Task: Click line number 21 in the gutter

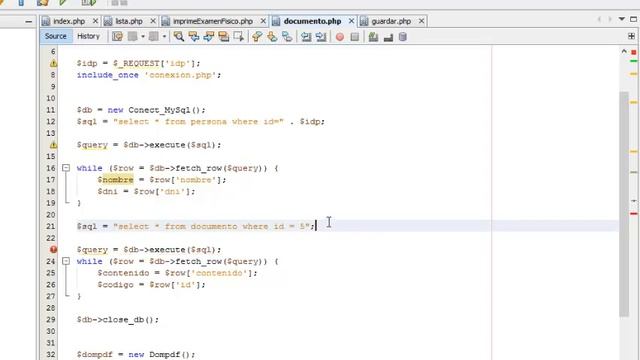Action: click(50, 226)
